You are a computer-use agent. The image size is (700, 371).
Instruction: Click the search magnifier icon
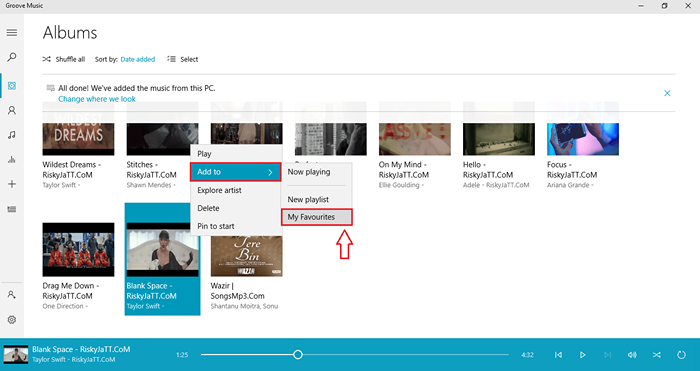click(x=12, y=57)
